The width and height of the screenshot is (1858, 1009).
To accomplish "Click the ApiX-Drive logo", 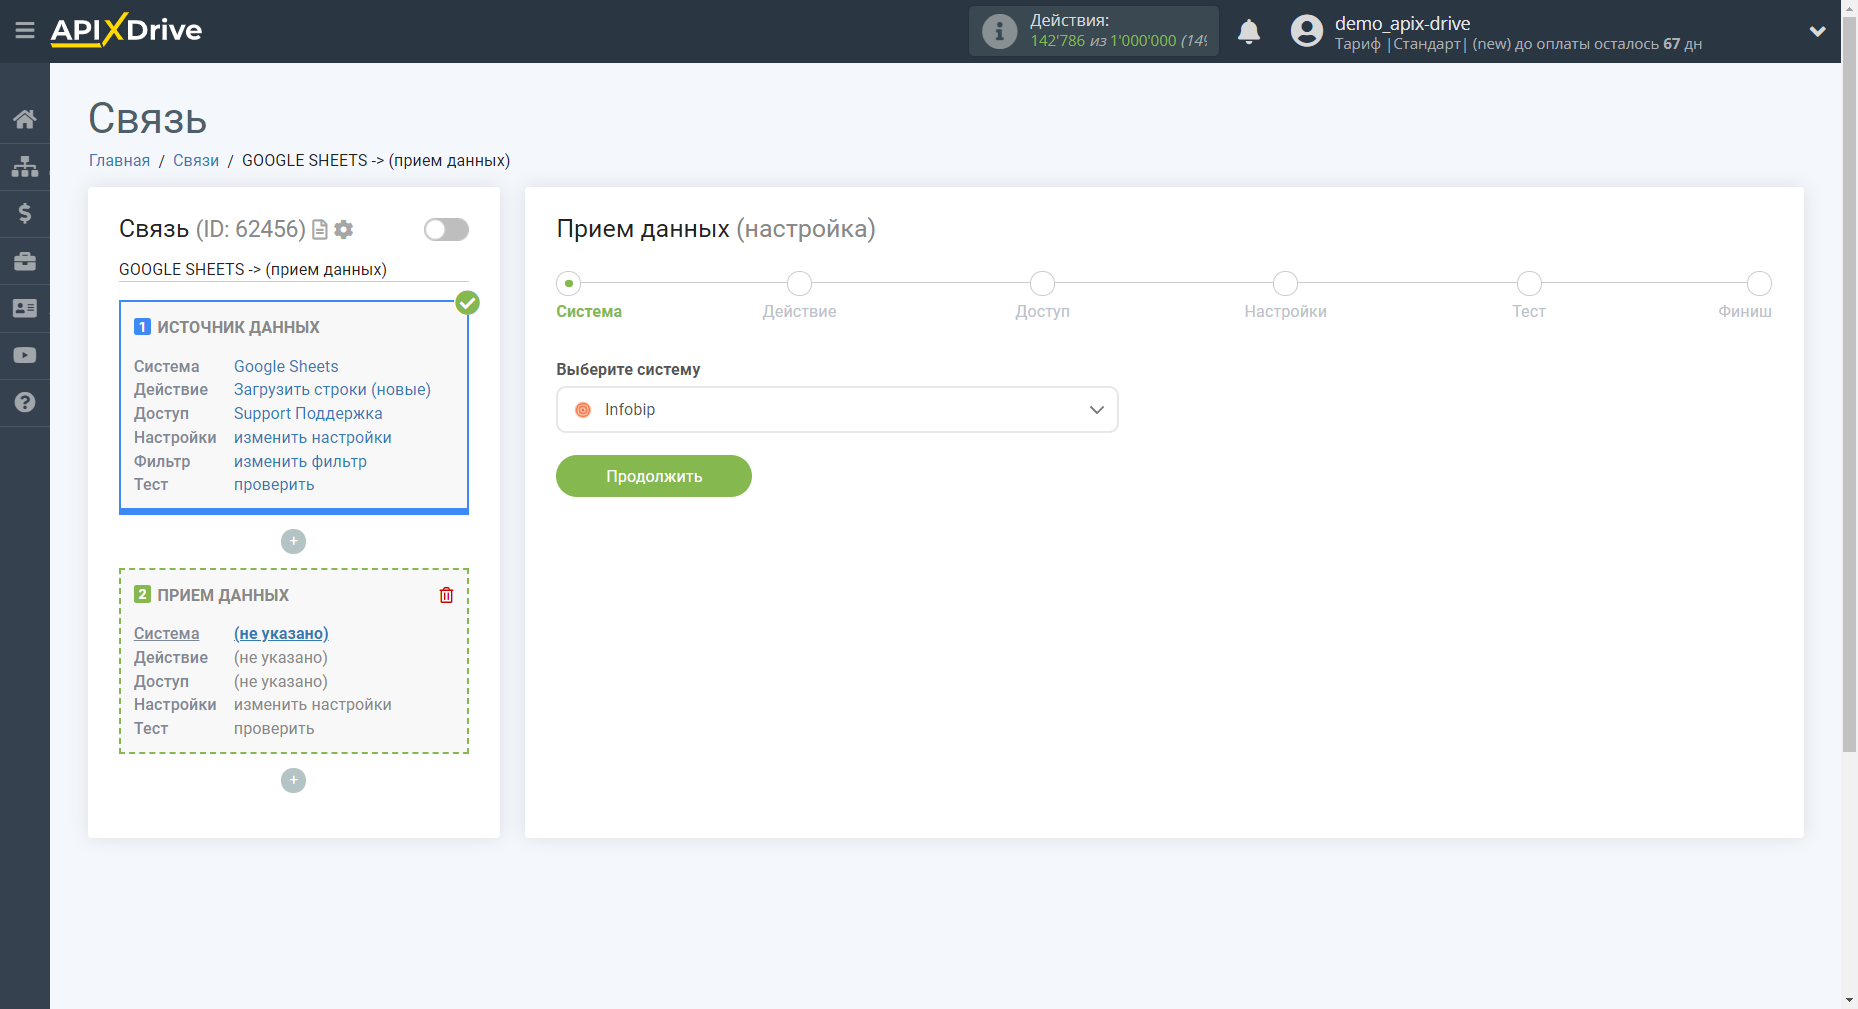I will pos(127,30).
